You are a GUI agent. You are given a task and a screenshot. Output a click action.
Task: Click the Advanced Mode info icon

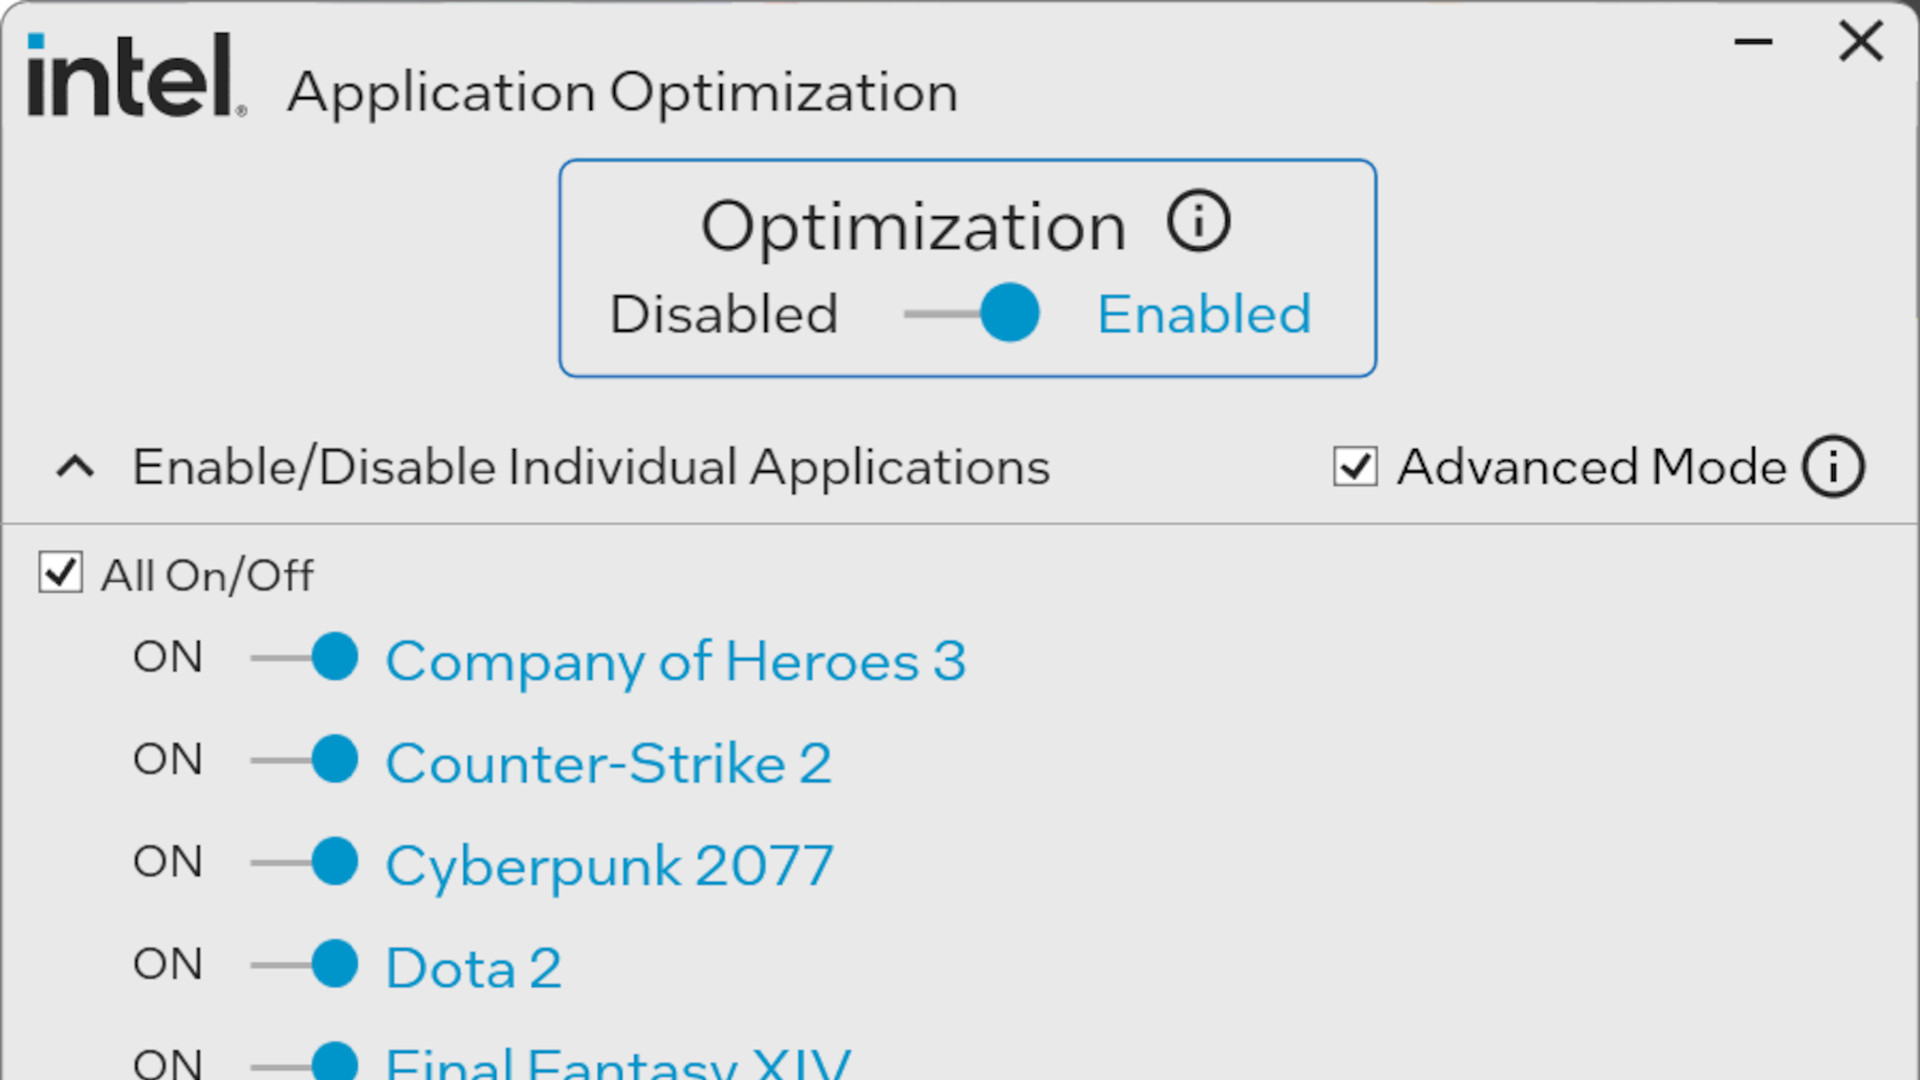(1837, 467)
